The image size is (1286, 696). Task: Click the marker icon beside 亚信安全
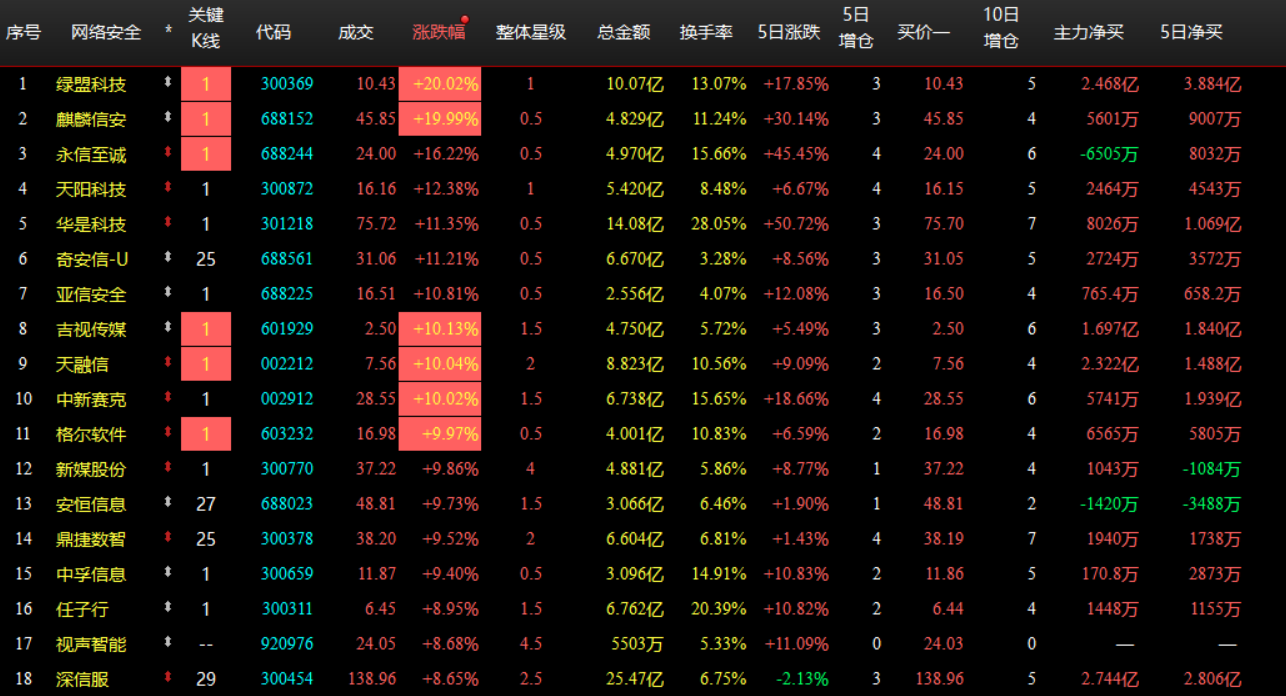(168, 293)
